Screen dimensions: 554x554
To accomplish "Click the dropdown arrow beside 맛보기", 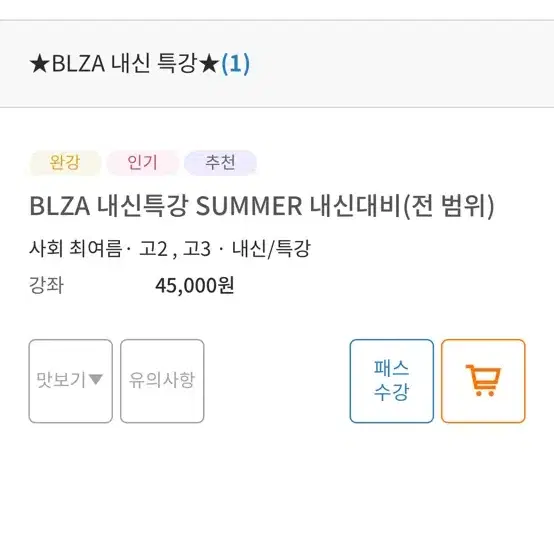I will 95,380.
